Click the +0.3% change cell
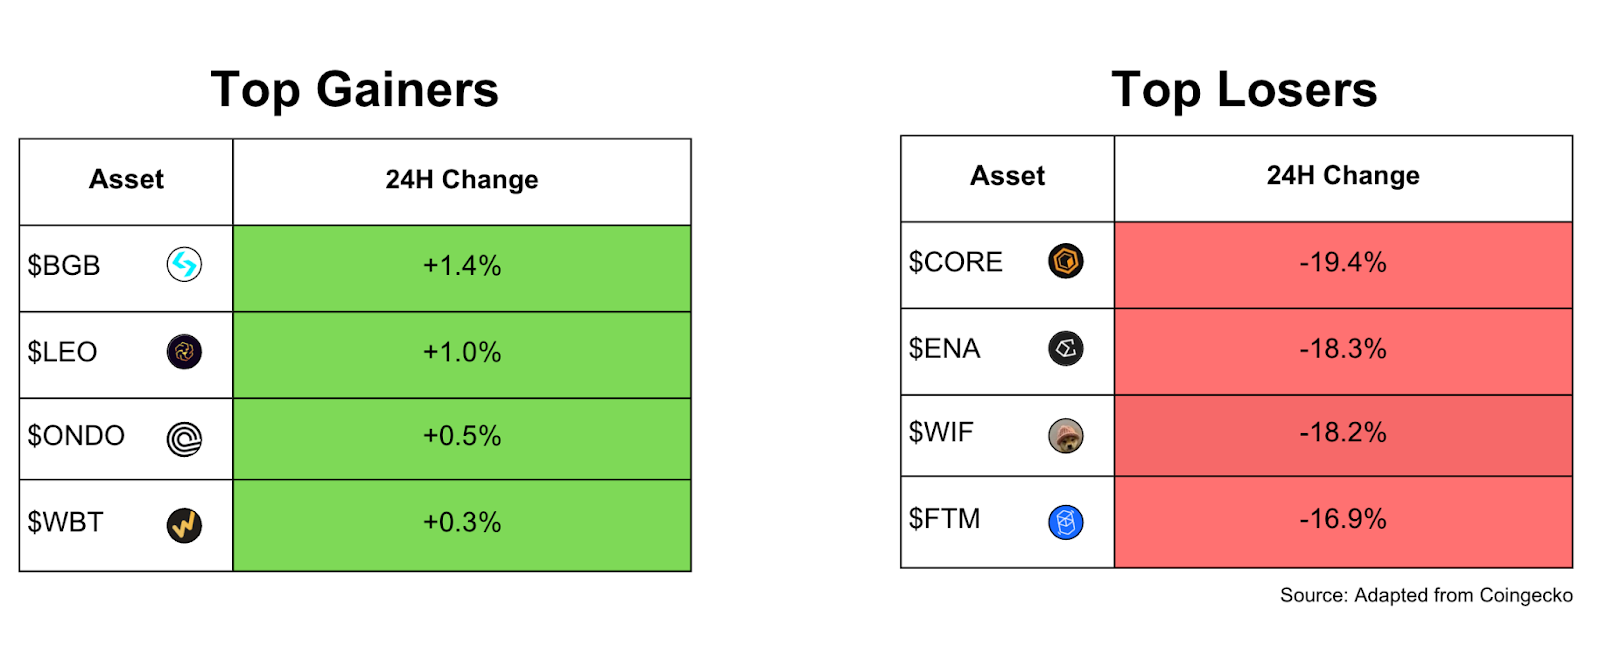This screenshot has height=654, width=1600. pyautogui.click(x=462, y=523)
